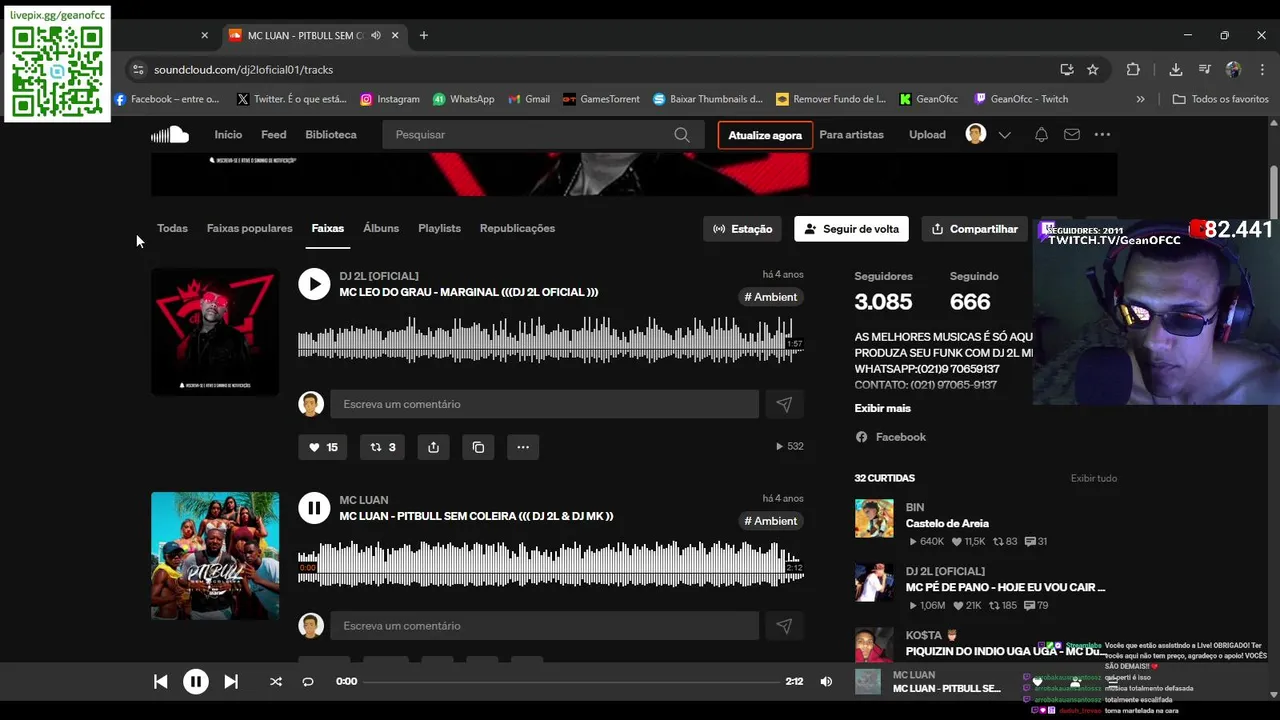Screen dimensions: 1280x720
Task: Open Castelo de Areia liked track
Action: pyautogui.click(x=947, y=523)
